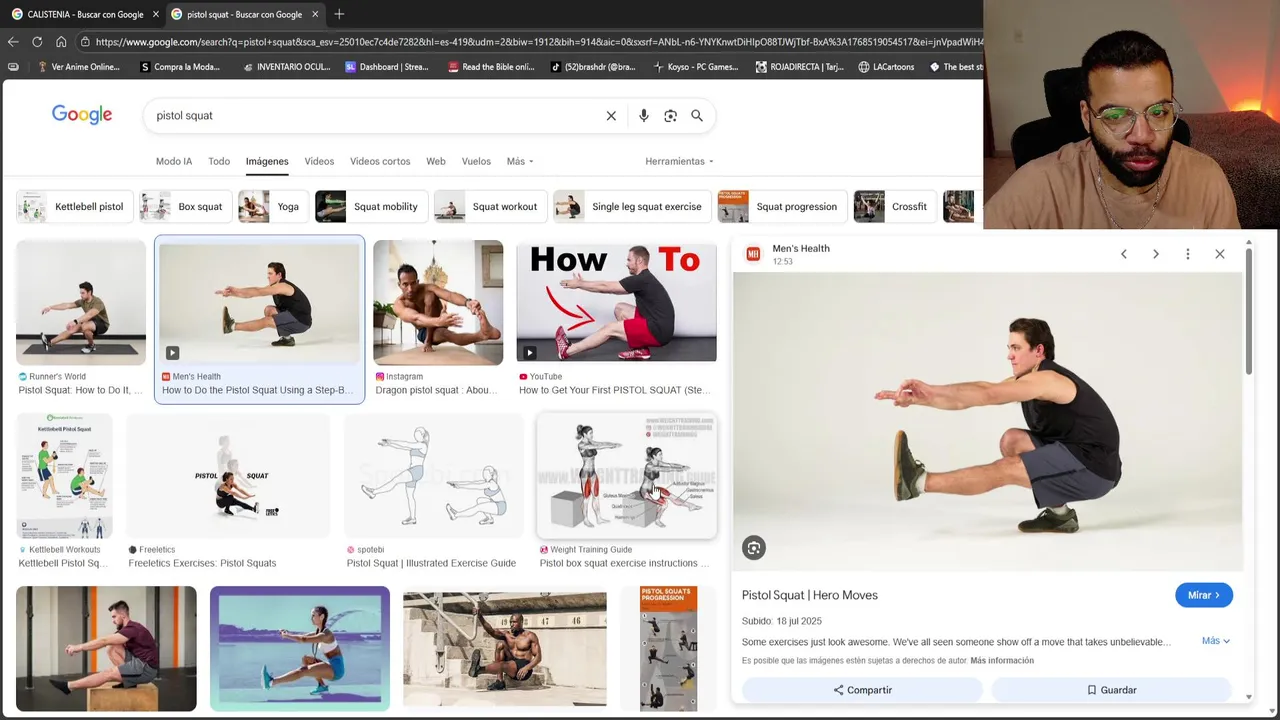Click the Guardar button
The height and width of the screenshot is (720, 1280).
coord(1111,690)
